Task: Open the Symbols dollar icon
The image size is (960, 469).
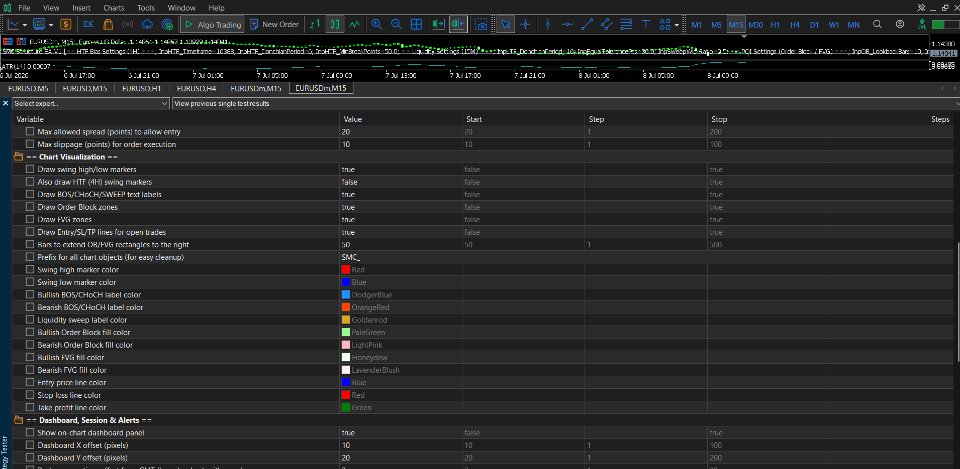Action: [66, 24]
